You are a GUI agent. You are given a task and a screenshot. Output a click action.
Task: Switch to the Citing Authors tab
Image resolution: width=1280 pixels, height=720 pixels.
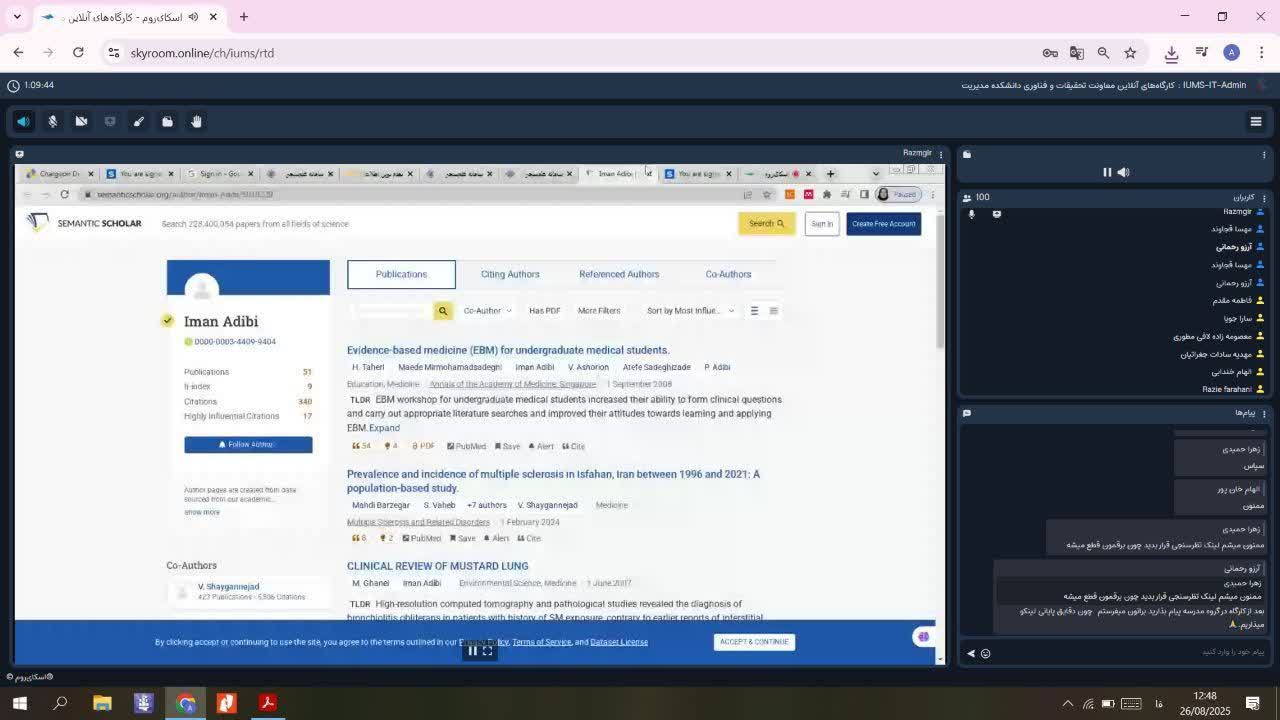510,274
